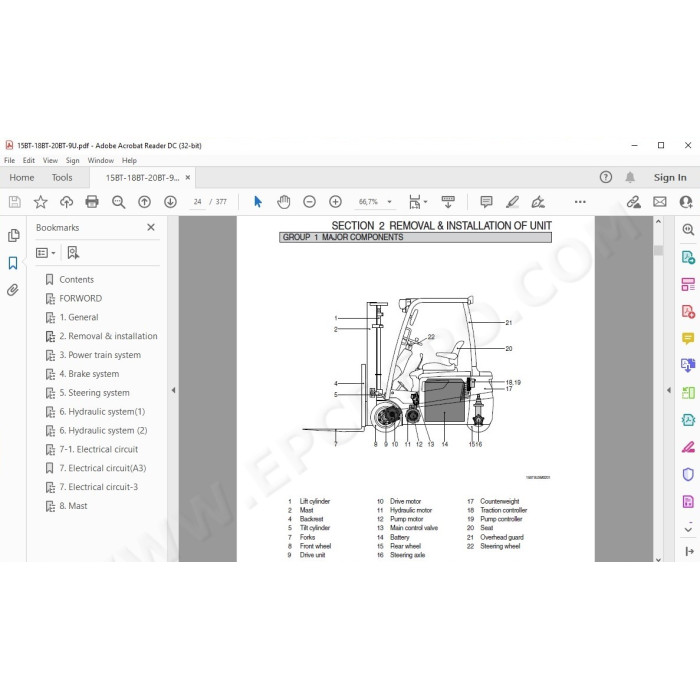Open the Attachments panel

(x=13, y=290)
